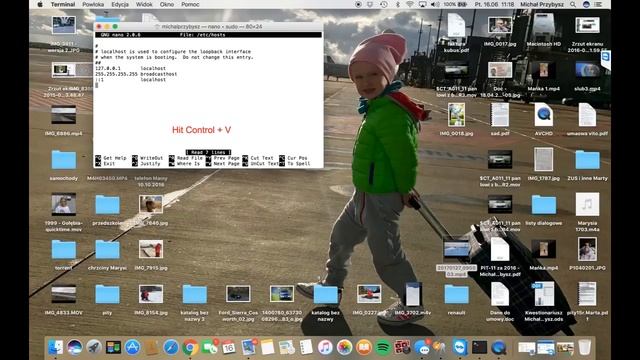Open the Trash in the Dock

(584, 347)
